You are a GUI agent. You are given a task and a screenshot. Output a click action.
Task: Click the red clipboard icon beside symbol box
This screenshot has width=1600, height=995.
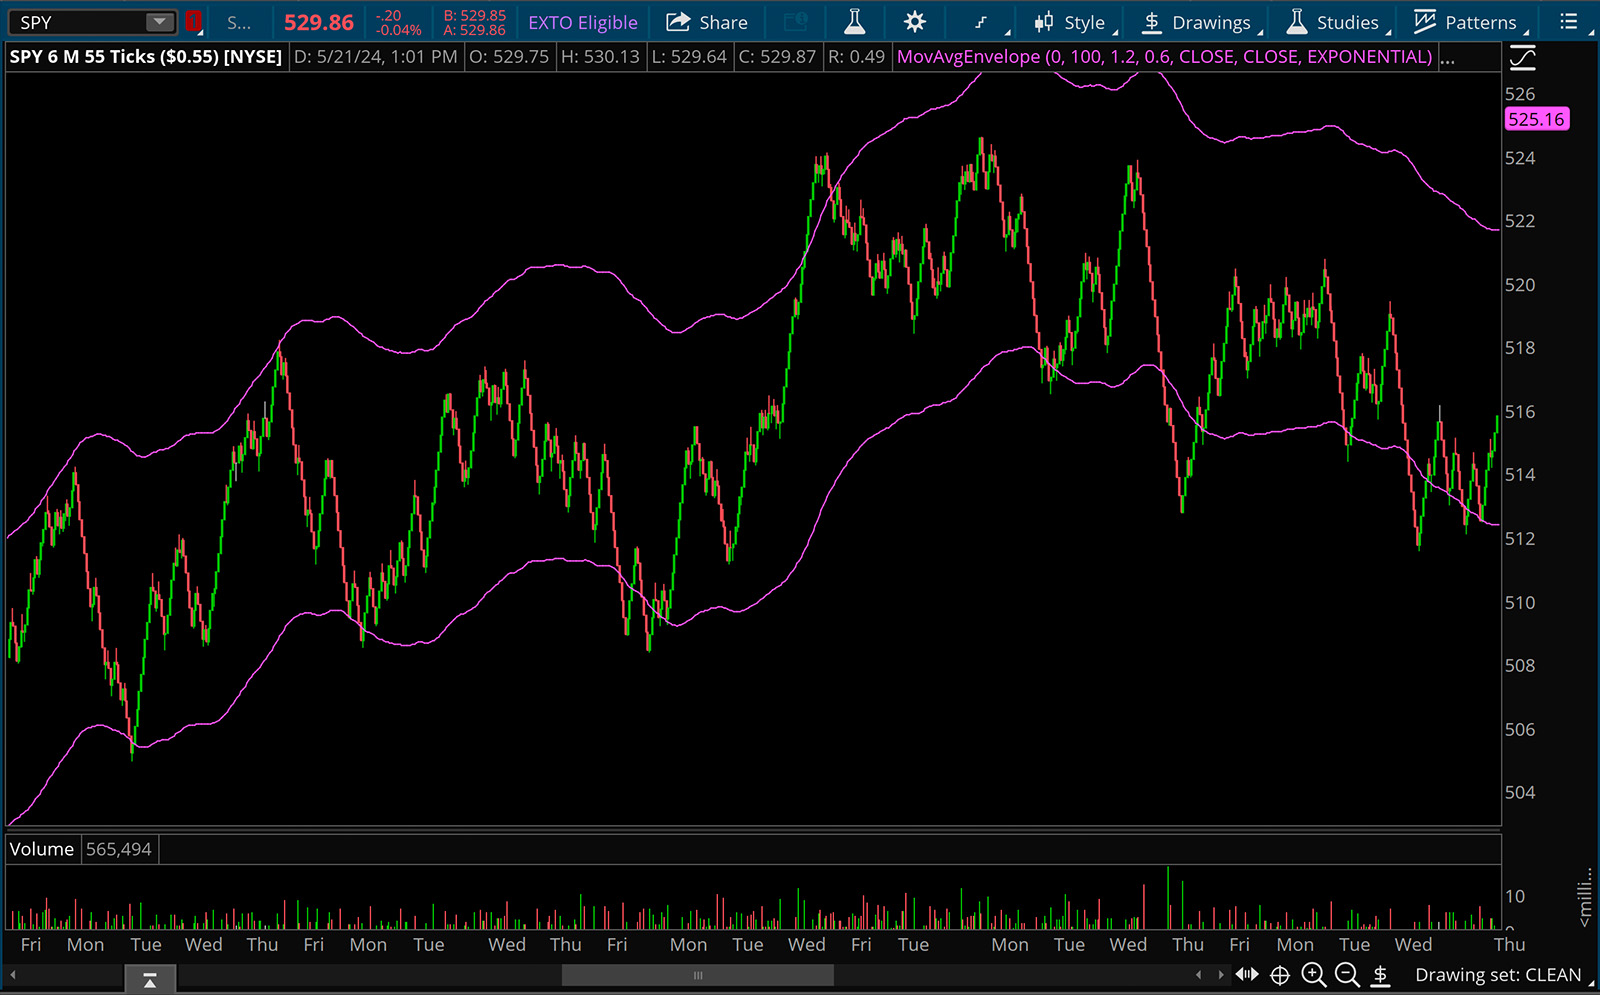click(194, 22)
